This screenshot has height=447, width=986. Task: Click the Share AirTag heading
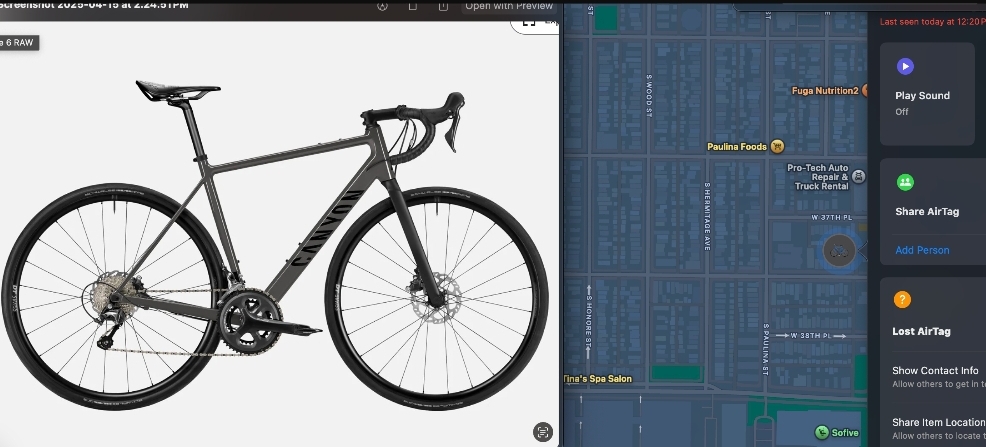pos(927,212)
